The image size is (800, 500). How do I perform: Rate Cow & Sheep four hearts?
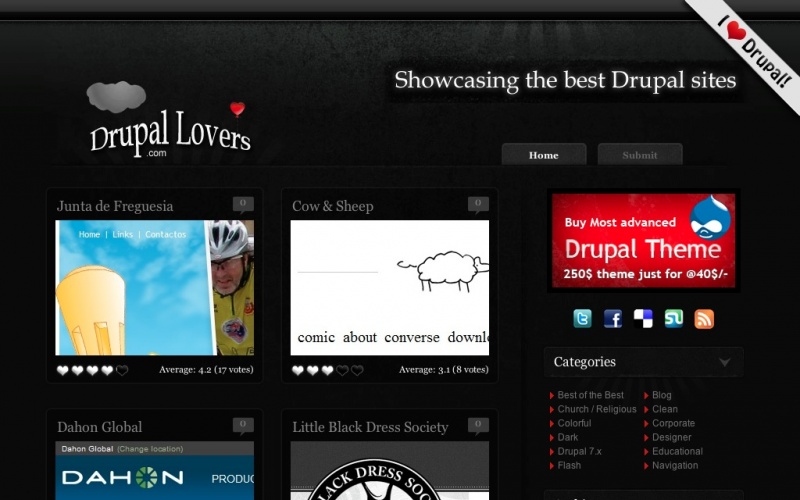pos(342,370)
